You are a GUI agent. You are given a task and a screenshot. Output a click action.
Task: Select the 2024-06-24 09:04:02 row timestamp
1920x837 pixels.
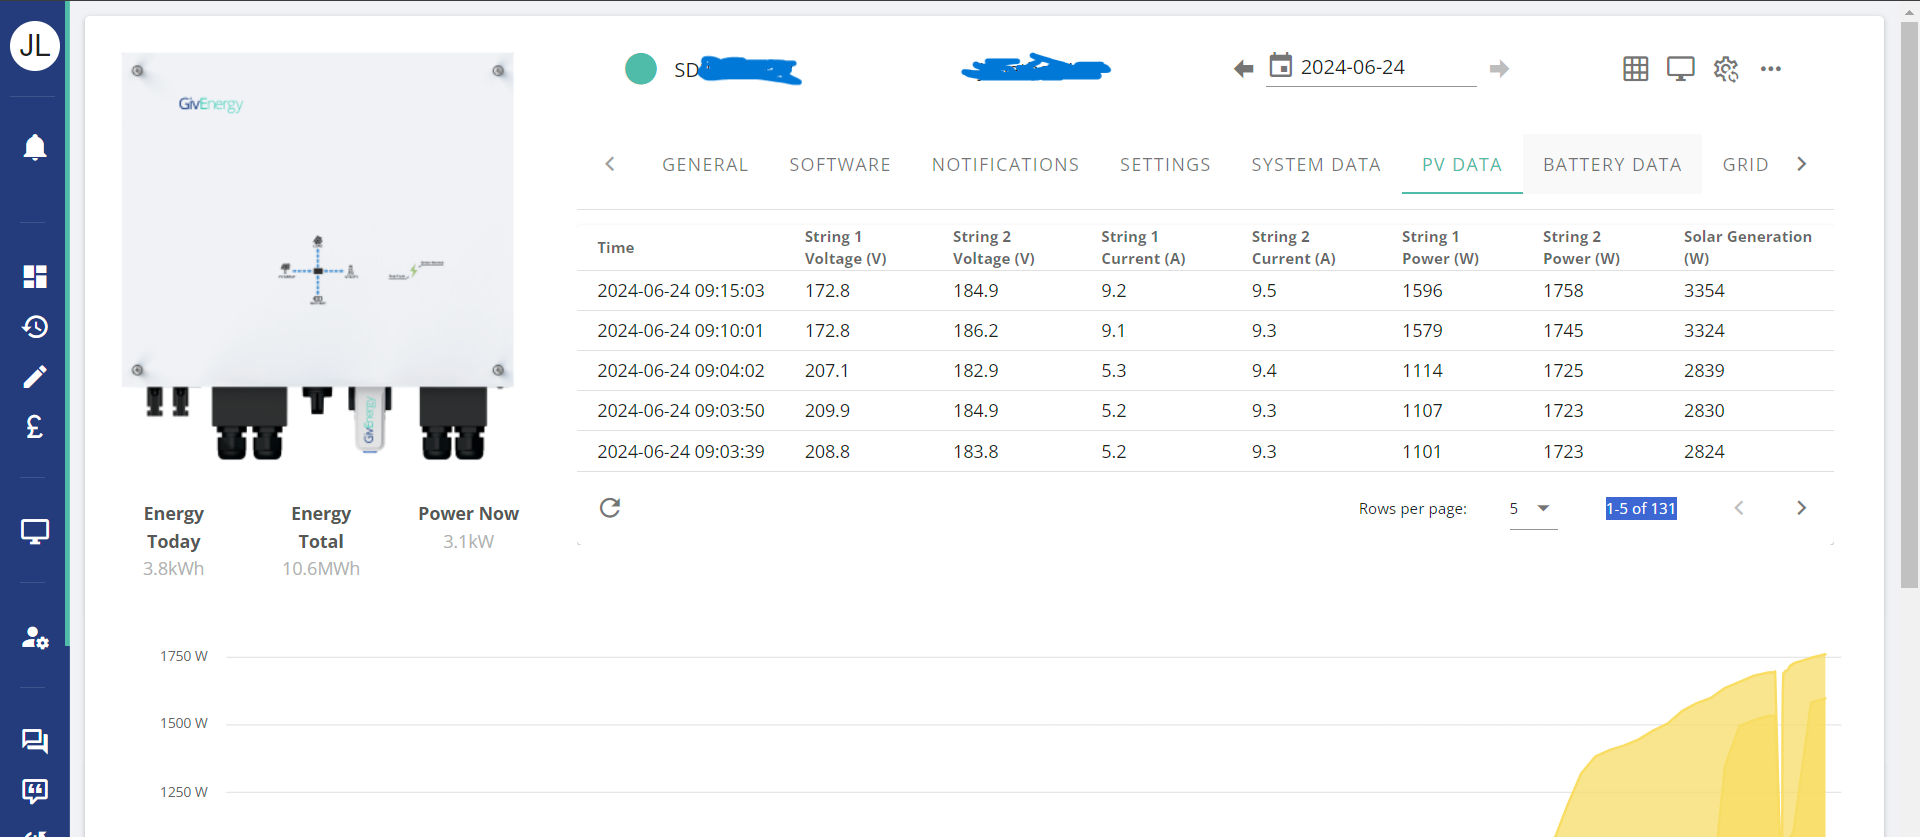(681, 371)
